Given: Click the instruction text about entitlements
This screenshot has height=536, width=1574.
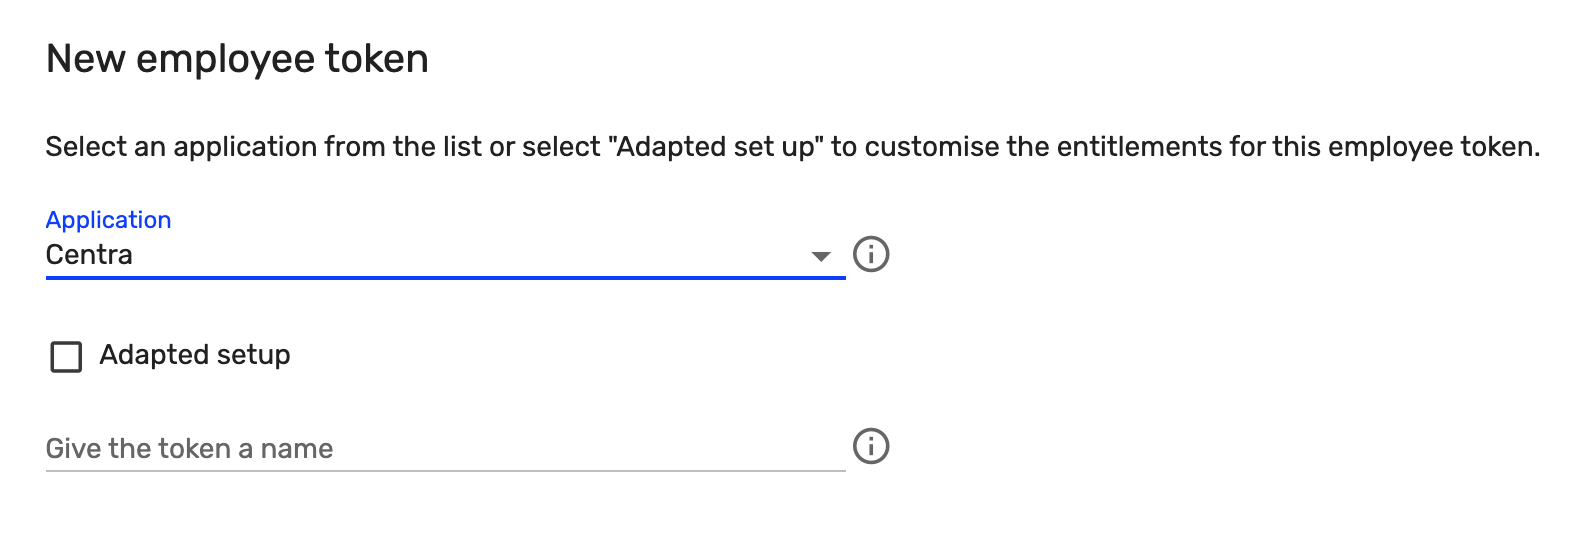Looking at the screenshot, I should coord(792,147).
